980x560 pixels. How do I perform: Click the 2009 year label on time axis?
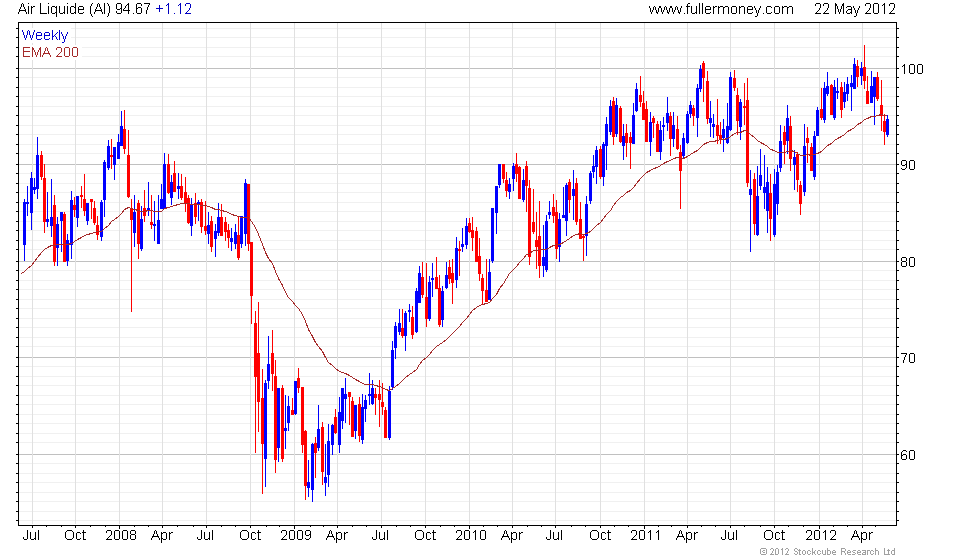[296, 536]
